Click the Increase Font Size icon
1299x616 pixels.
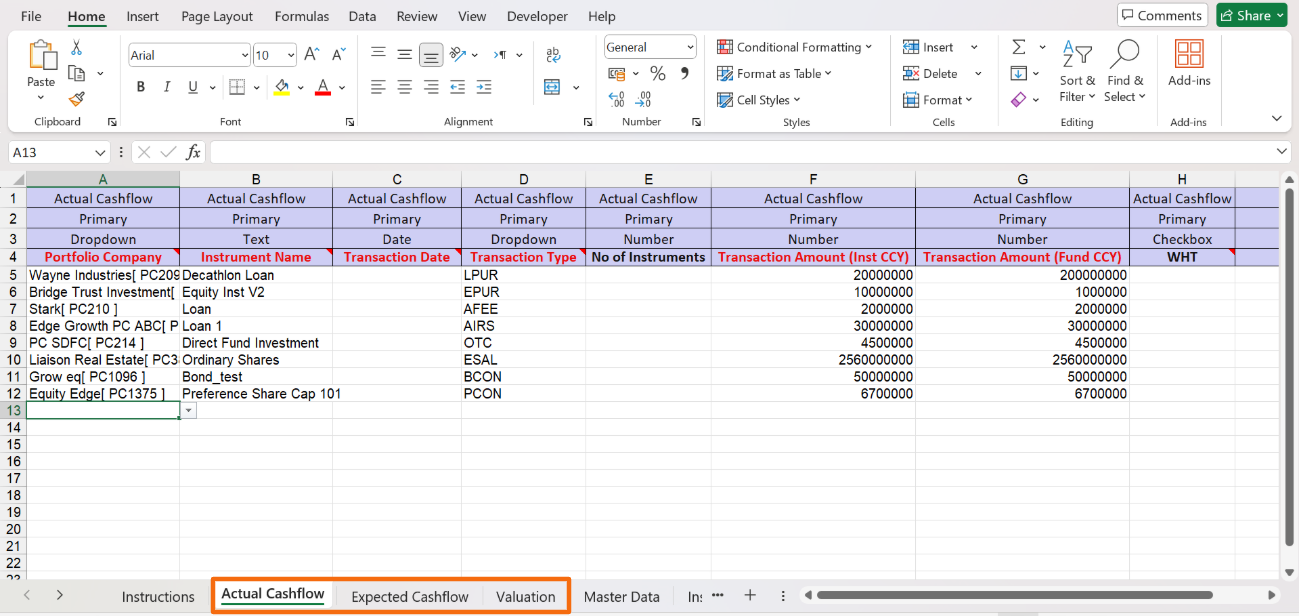click(312, 55)
